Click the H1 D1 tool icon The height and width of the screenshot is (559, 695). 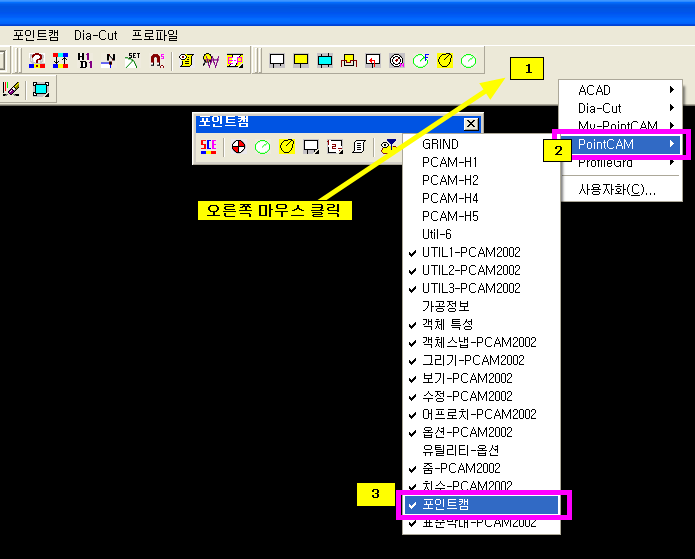tap(84, 60)
